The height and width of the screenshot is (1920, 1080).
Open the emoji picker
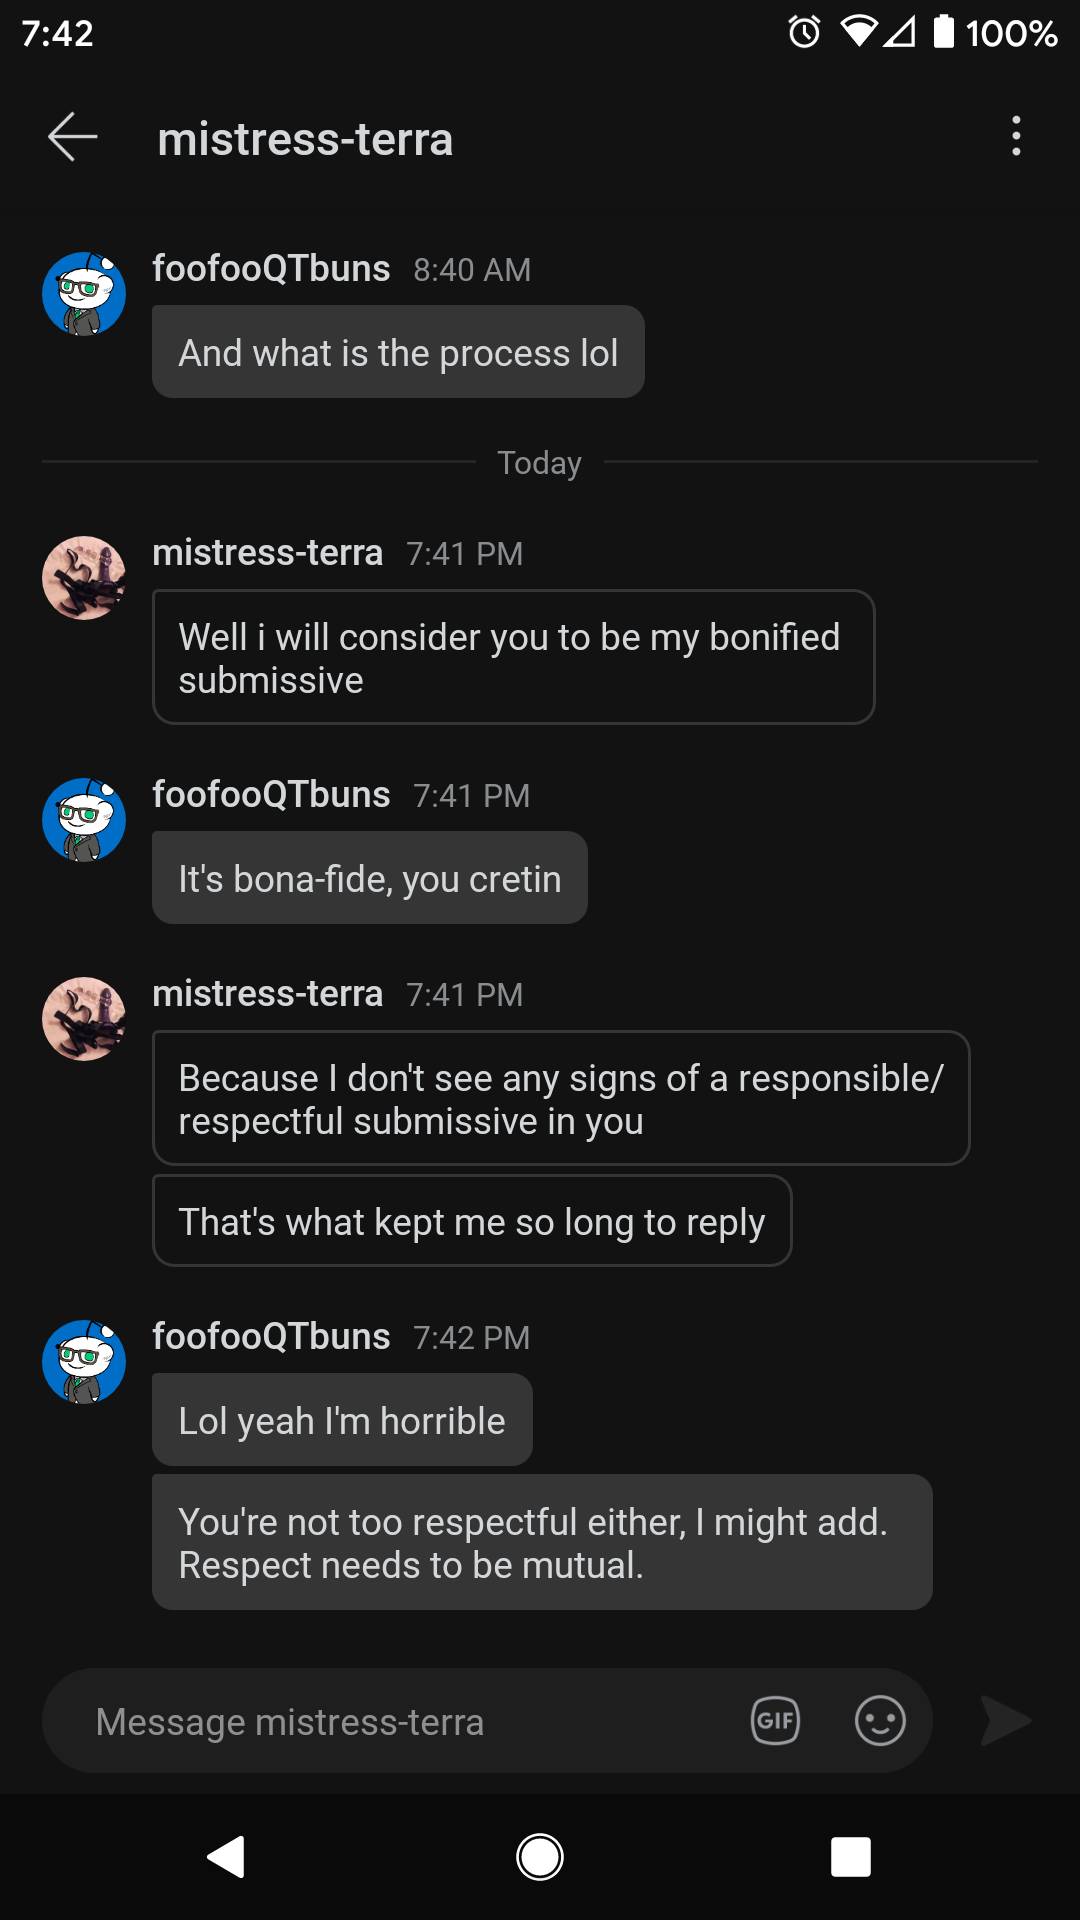click(880, 1720)
